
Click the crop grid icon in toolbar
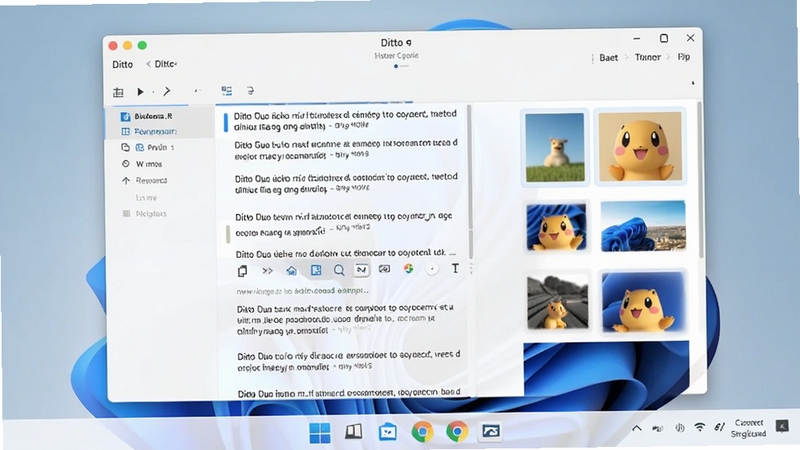(x=118, y=92)
